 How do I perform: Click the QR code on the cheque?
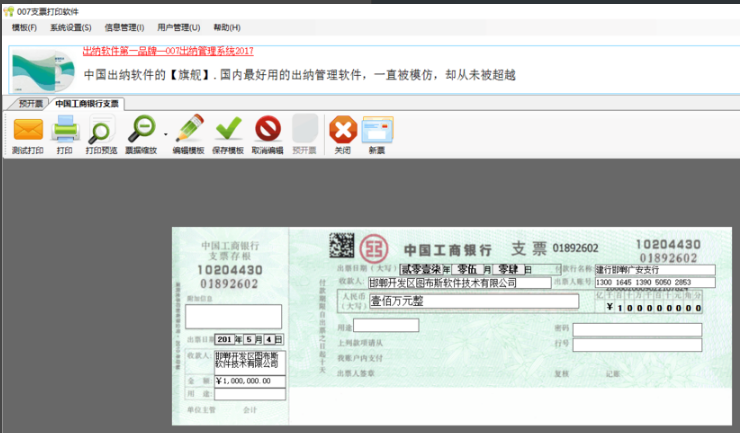pos(341,245)
